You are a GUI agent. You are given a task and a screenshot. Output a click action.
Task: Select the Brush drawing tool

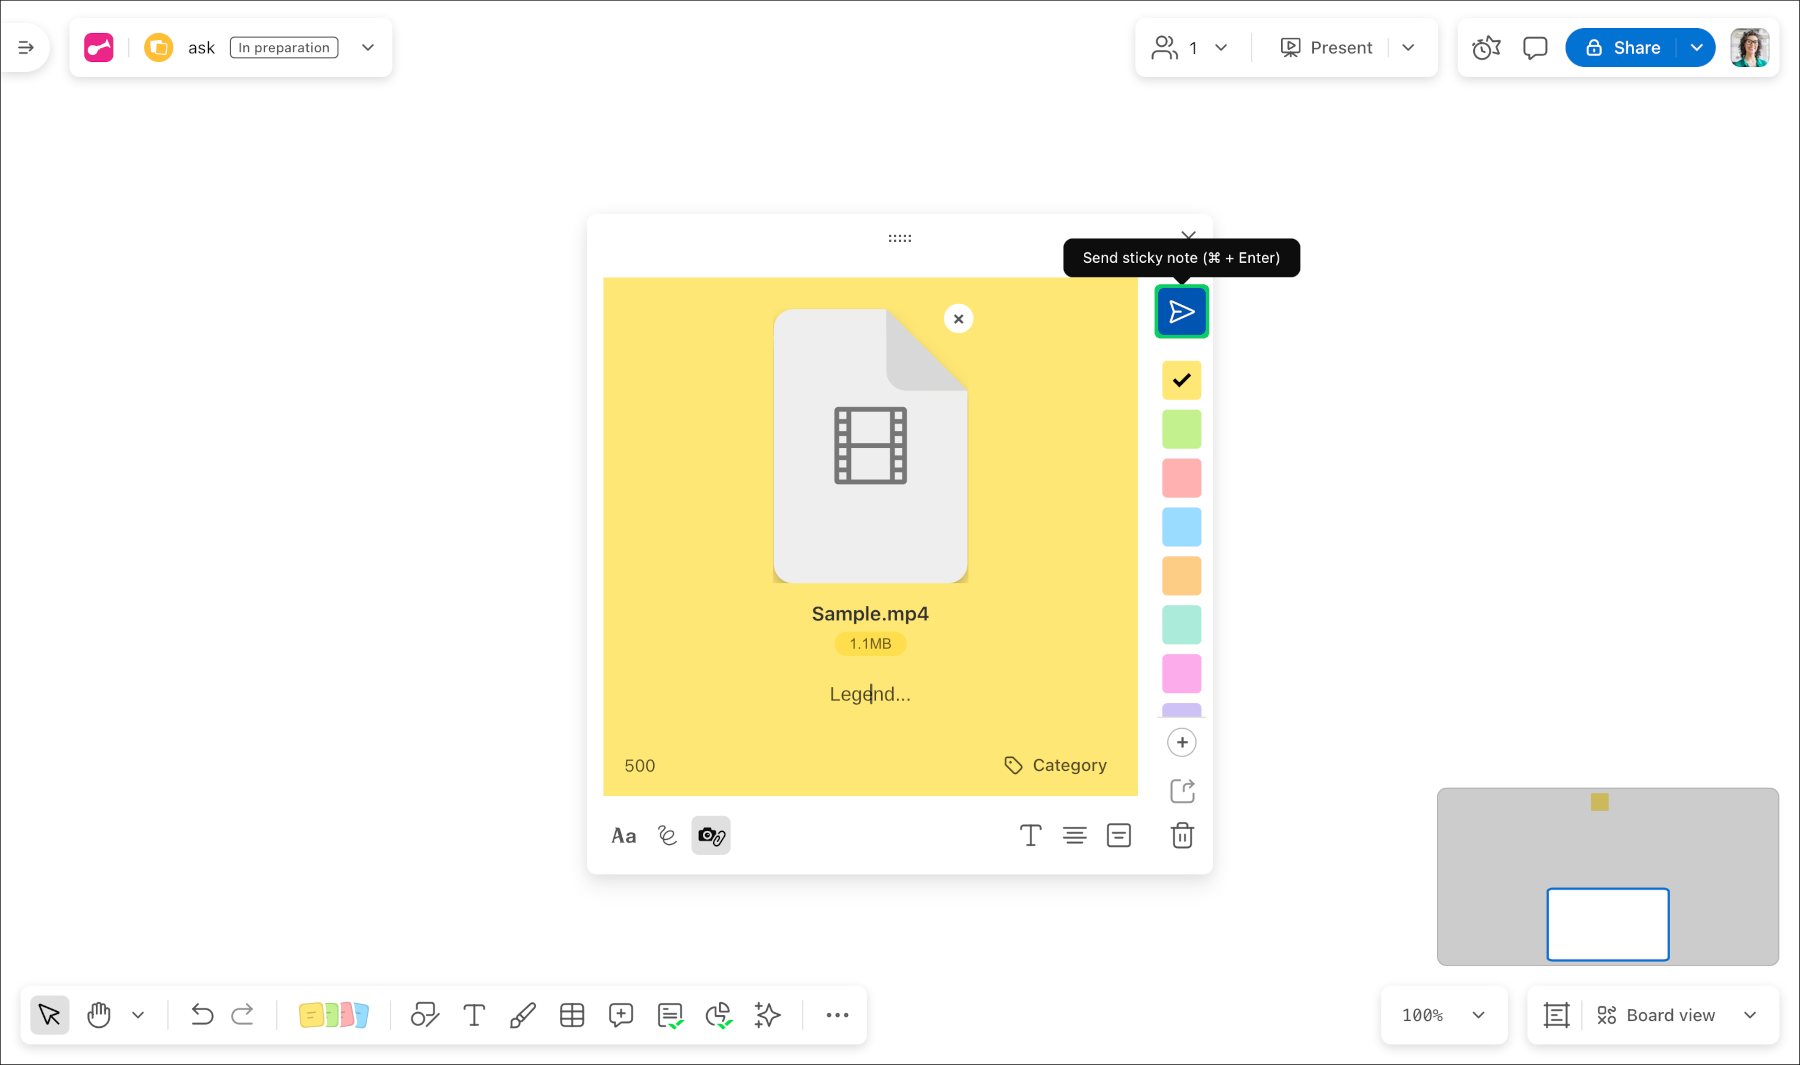click(523, 1015)
